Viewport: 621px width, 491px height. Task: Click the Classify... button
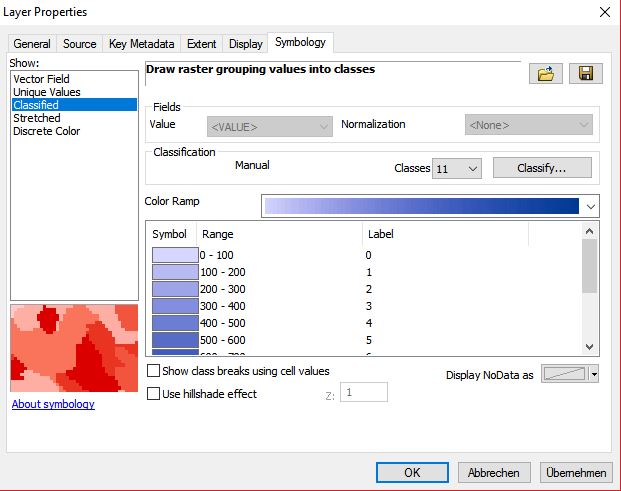pos(541,168)
